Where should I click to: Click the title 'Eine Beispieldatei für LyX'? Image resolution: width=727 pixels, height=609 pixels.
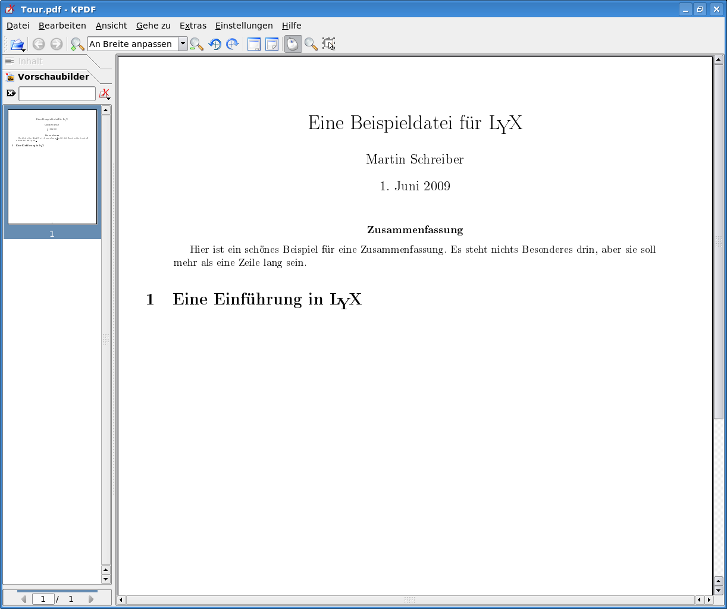pos(415,123)
